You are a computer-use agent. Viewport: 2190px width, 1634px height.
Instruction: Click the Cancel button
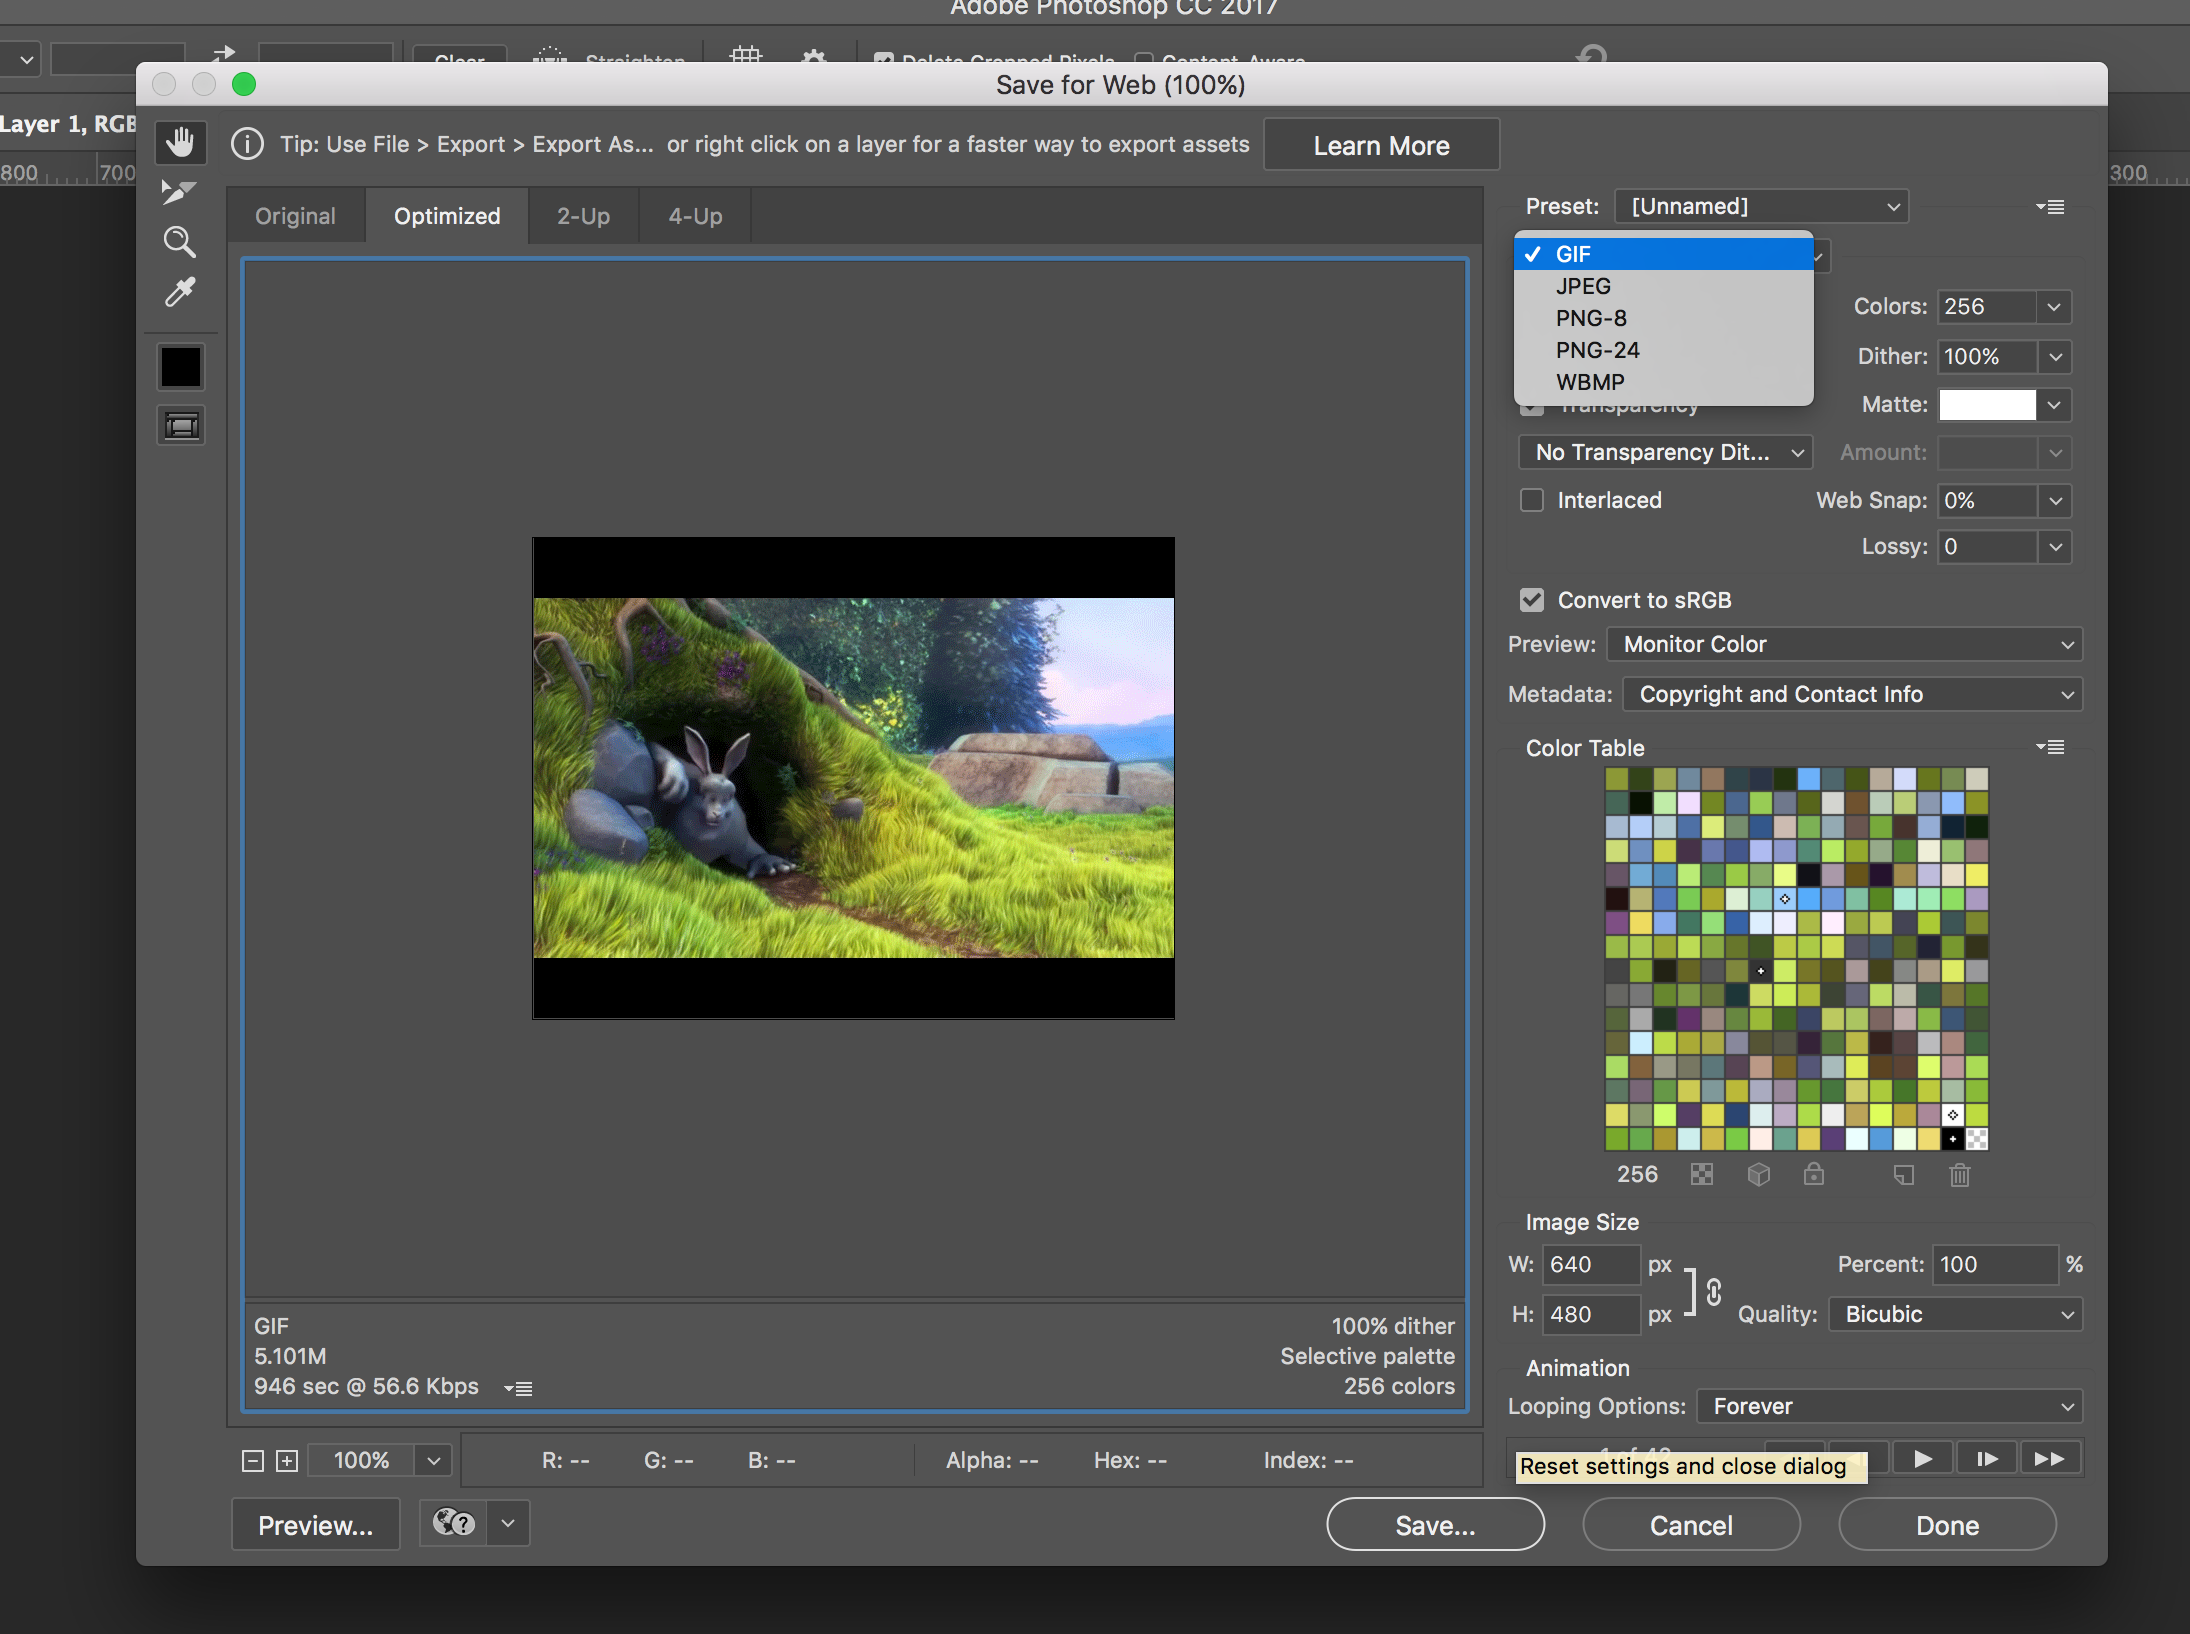(x=1691, y=1525)
